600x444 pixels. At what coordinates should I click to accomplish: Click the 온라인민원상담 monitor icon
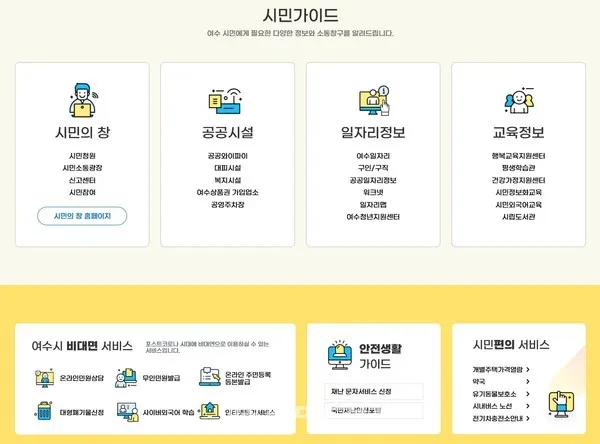click(x=44, y=378)
